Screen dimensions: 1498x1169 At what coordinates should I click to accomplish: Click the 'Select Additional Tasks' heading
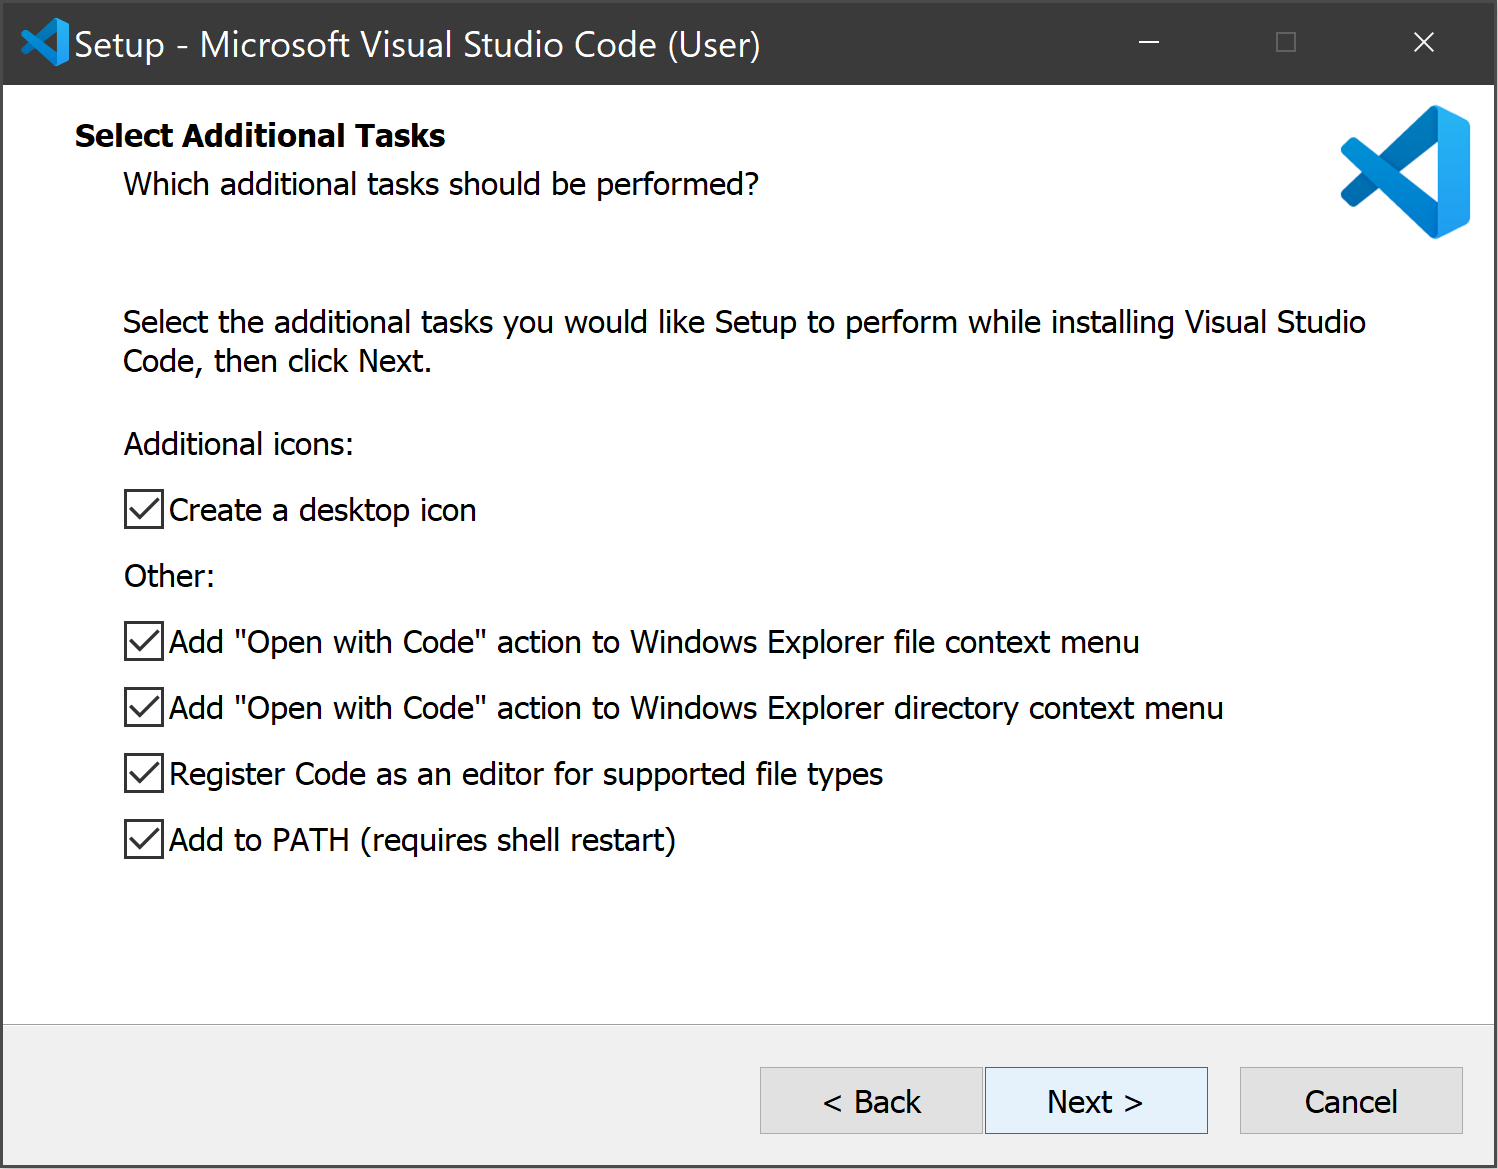point(260,136)
